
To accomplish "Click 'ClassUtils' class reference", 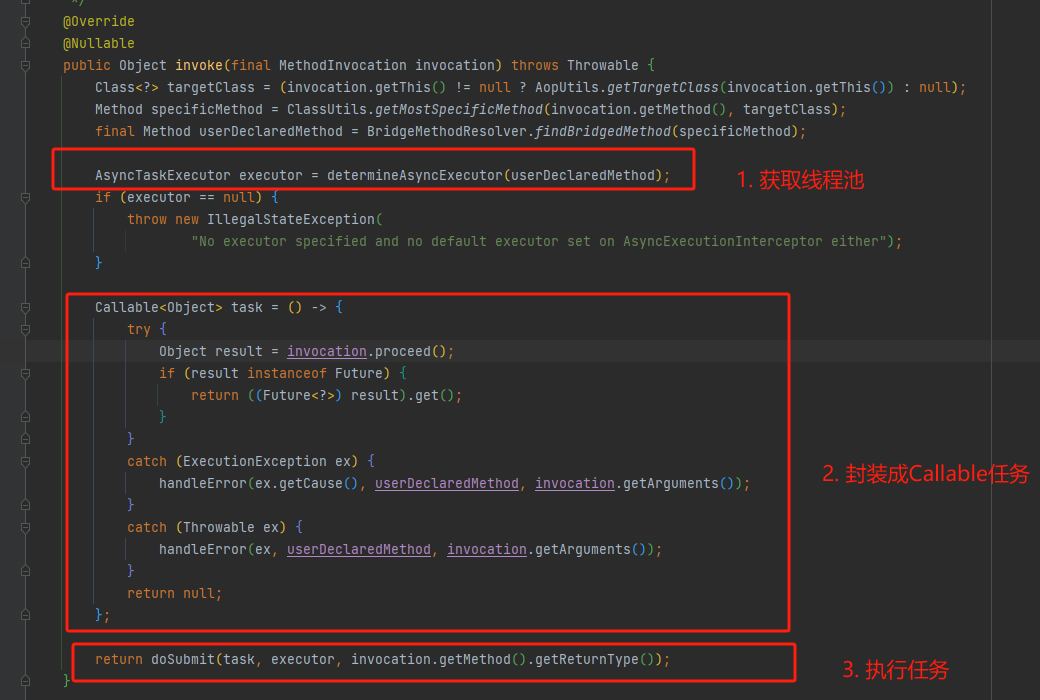I will pos(327,109).
